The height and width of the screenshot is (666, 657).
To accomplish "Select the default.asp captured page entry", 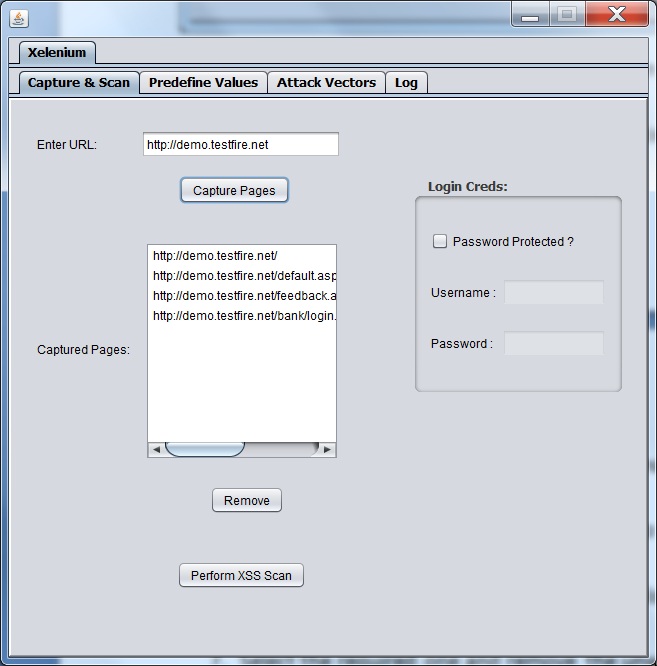I will 243,276.
